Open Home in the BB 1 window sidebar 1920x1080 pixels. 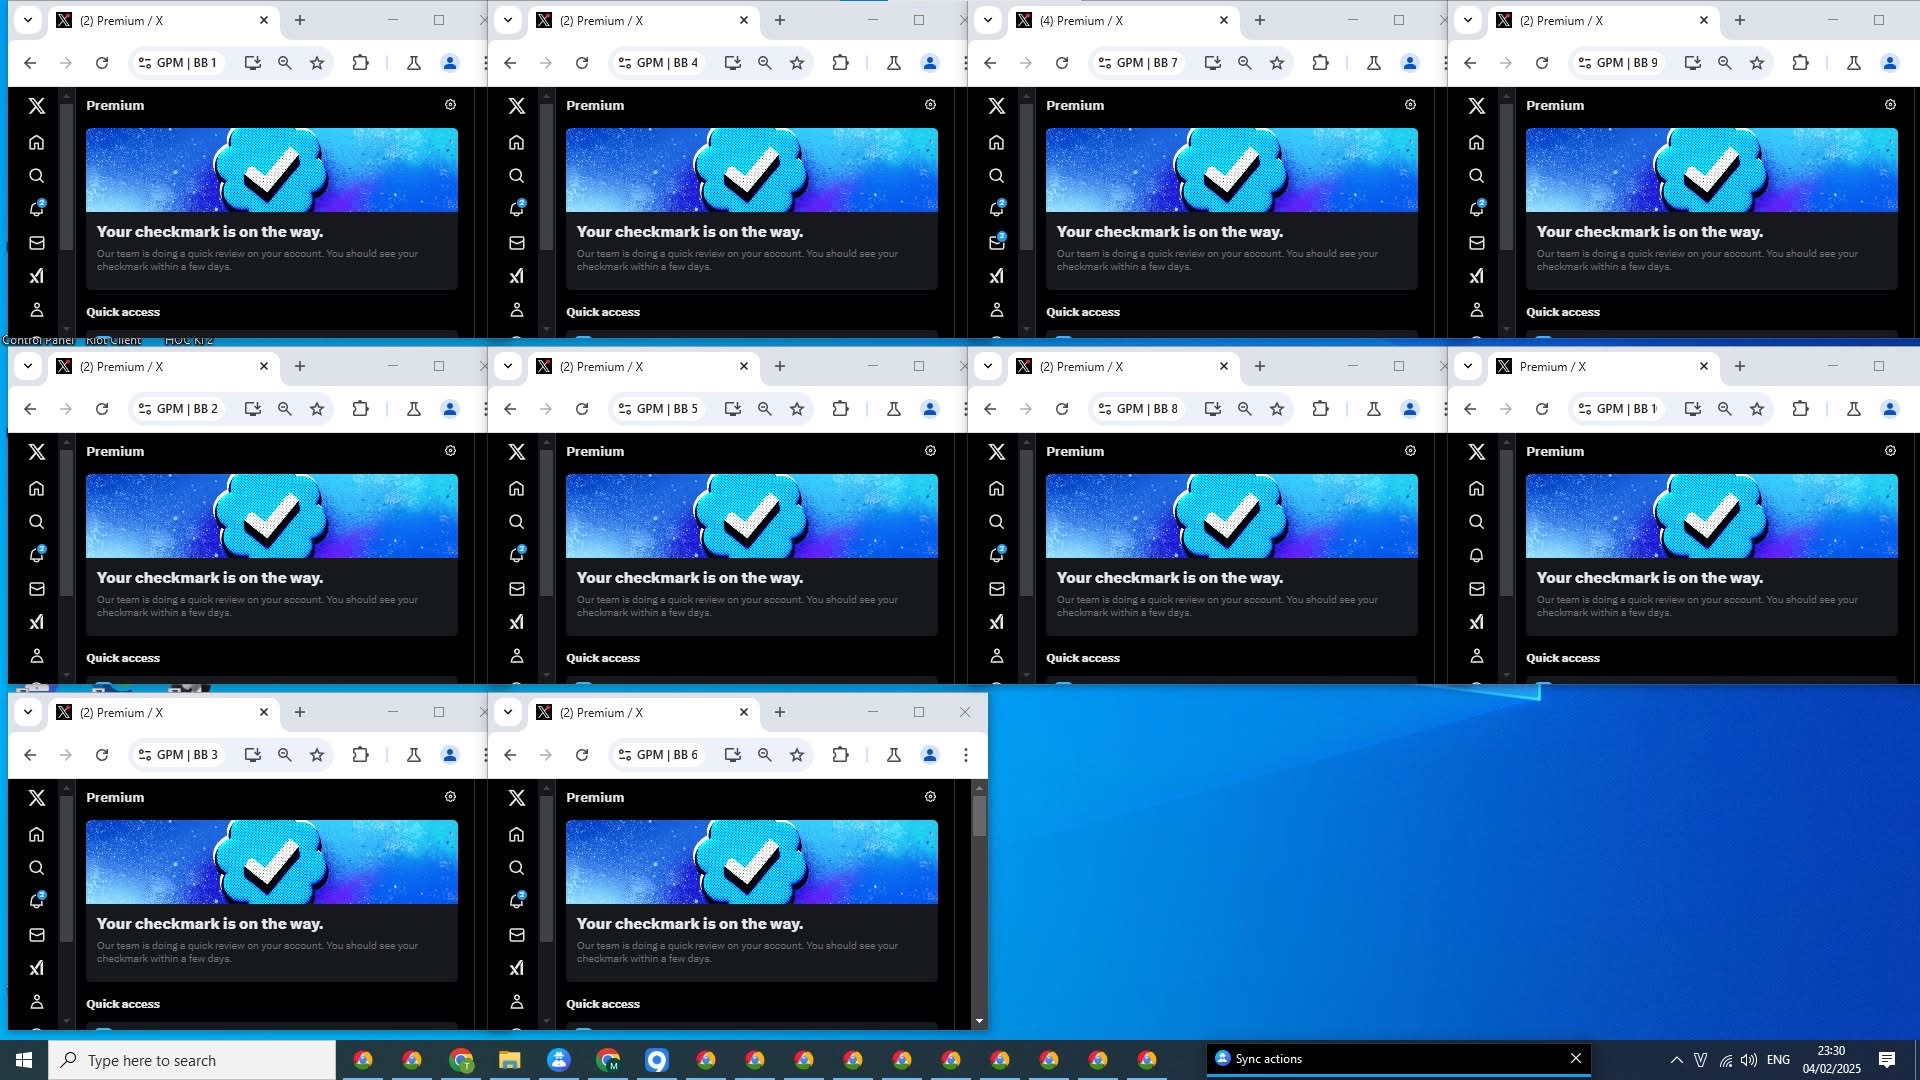click(37, 142)
